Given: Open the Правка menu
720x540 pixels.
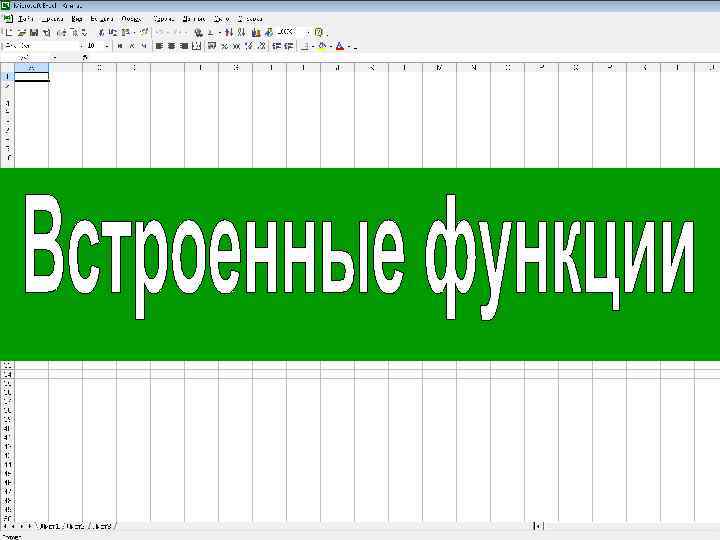Looking at the screenshot, I should click(51, 19).
